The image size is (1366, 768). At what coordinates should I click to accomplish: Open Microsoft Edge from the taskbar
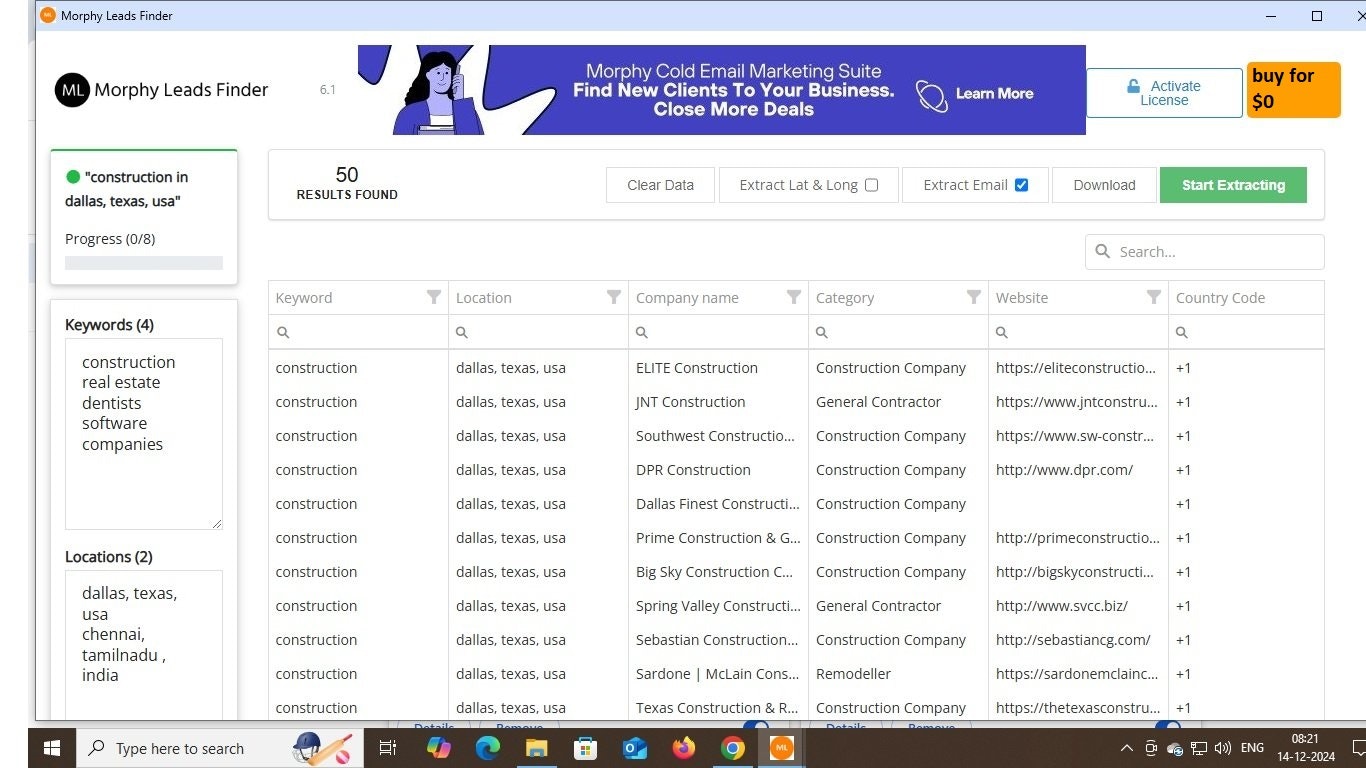coord(487,748)
